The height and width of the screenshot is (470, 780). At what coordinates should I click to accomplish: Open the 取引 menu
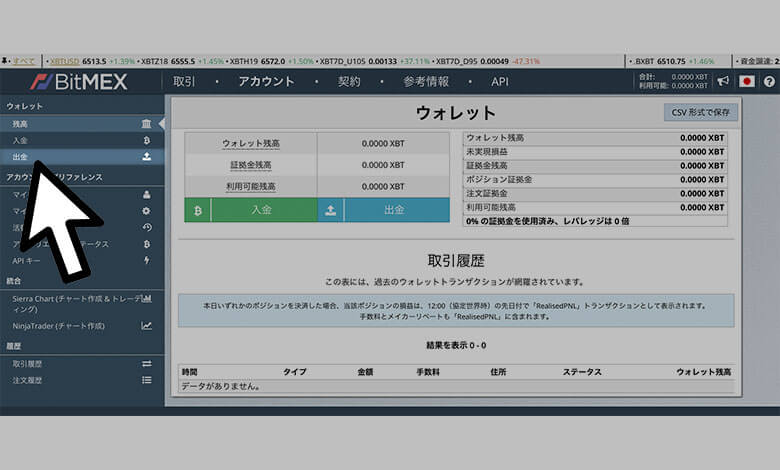pos(184,82)
